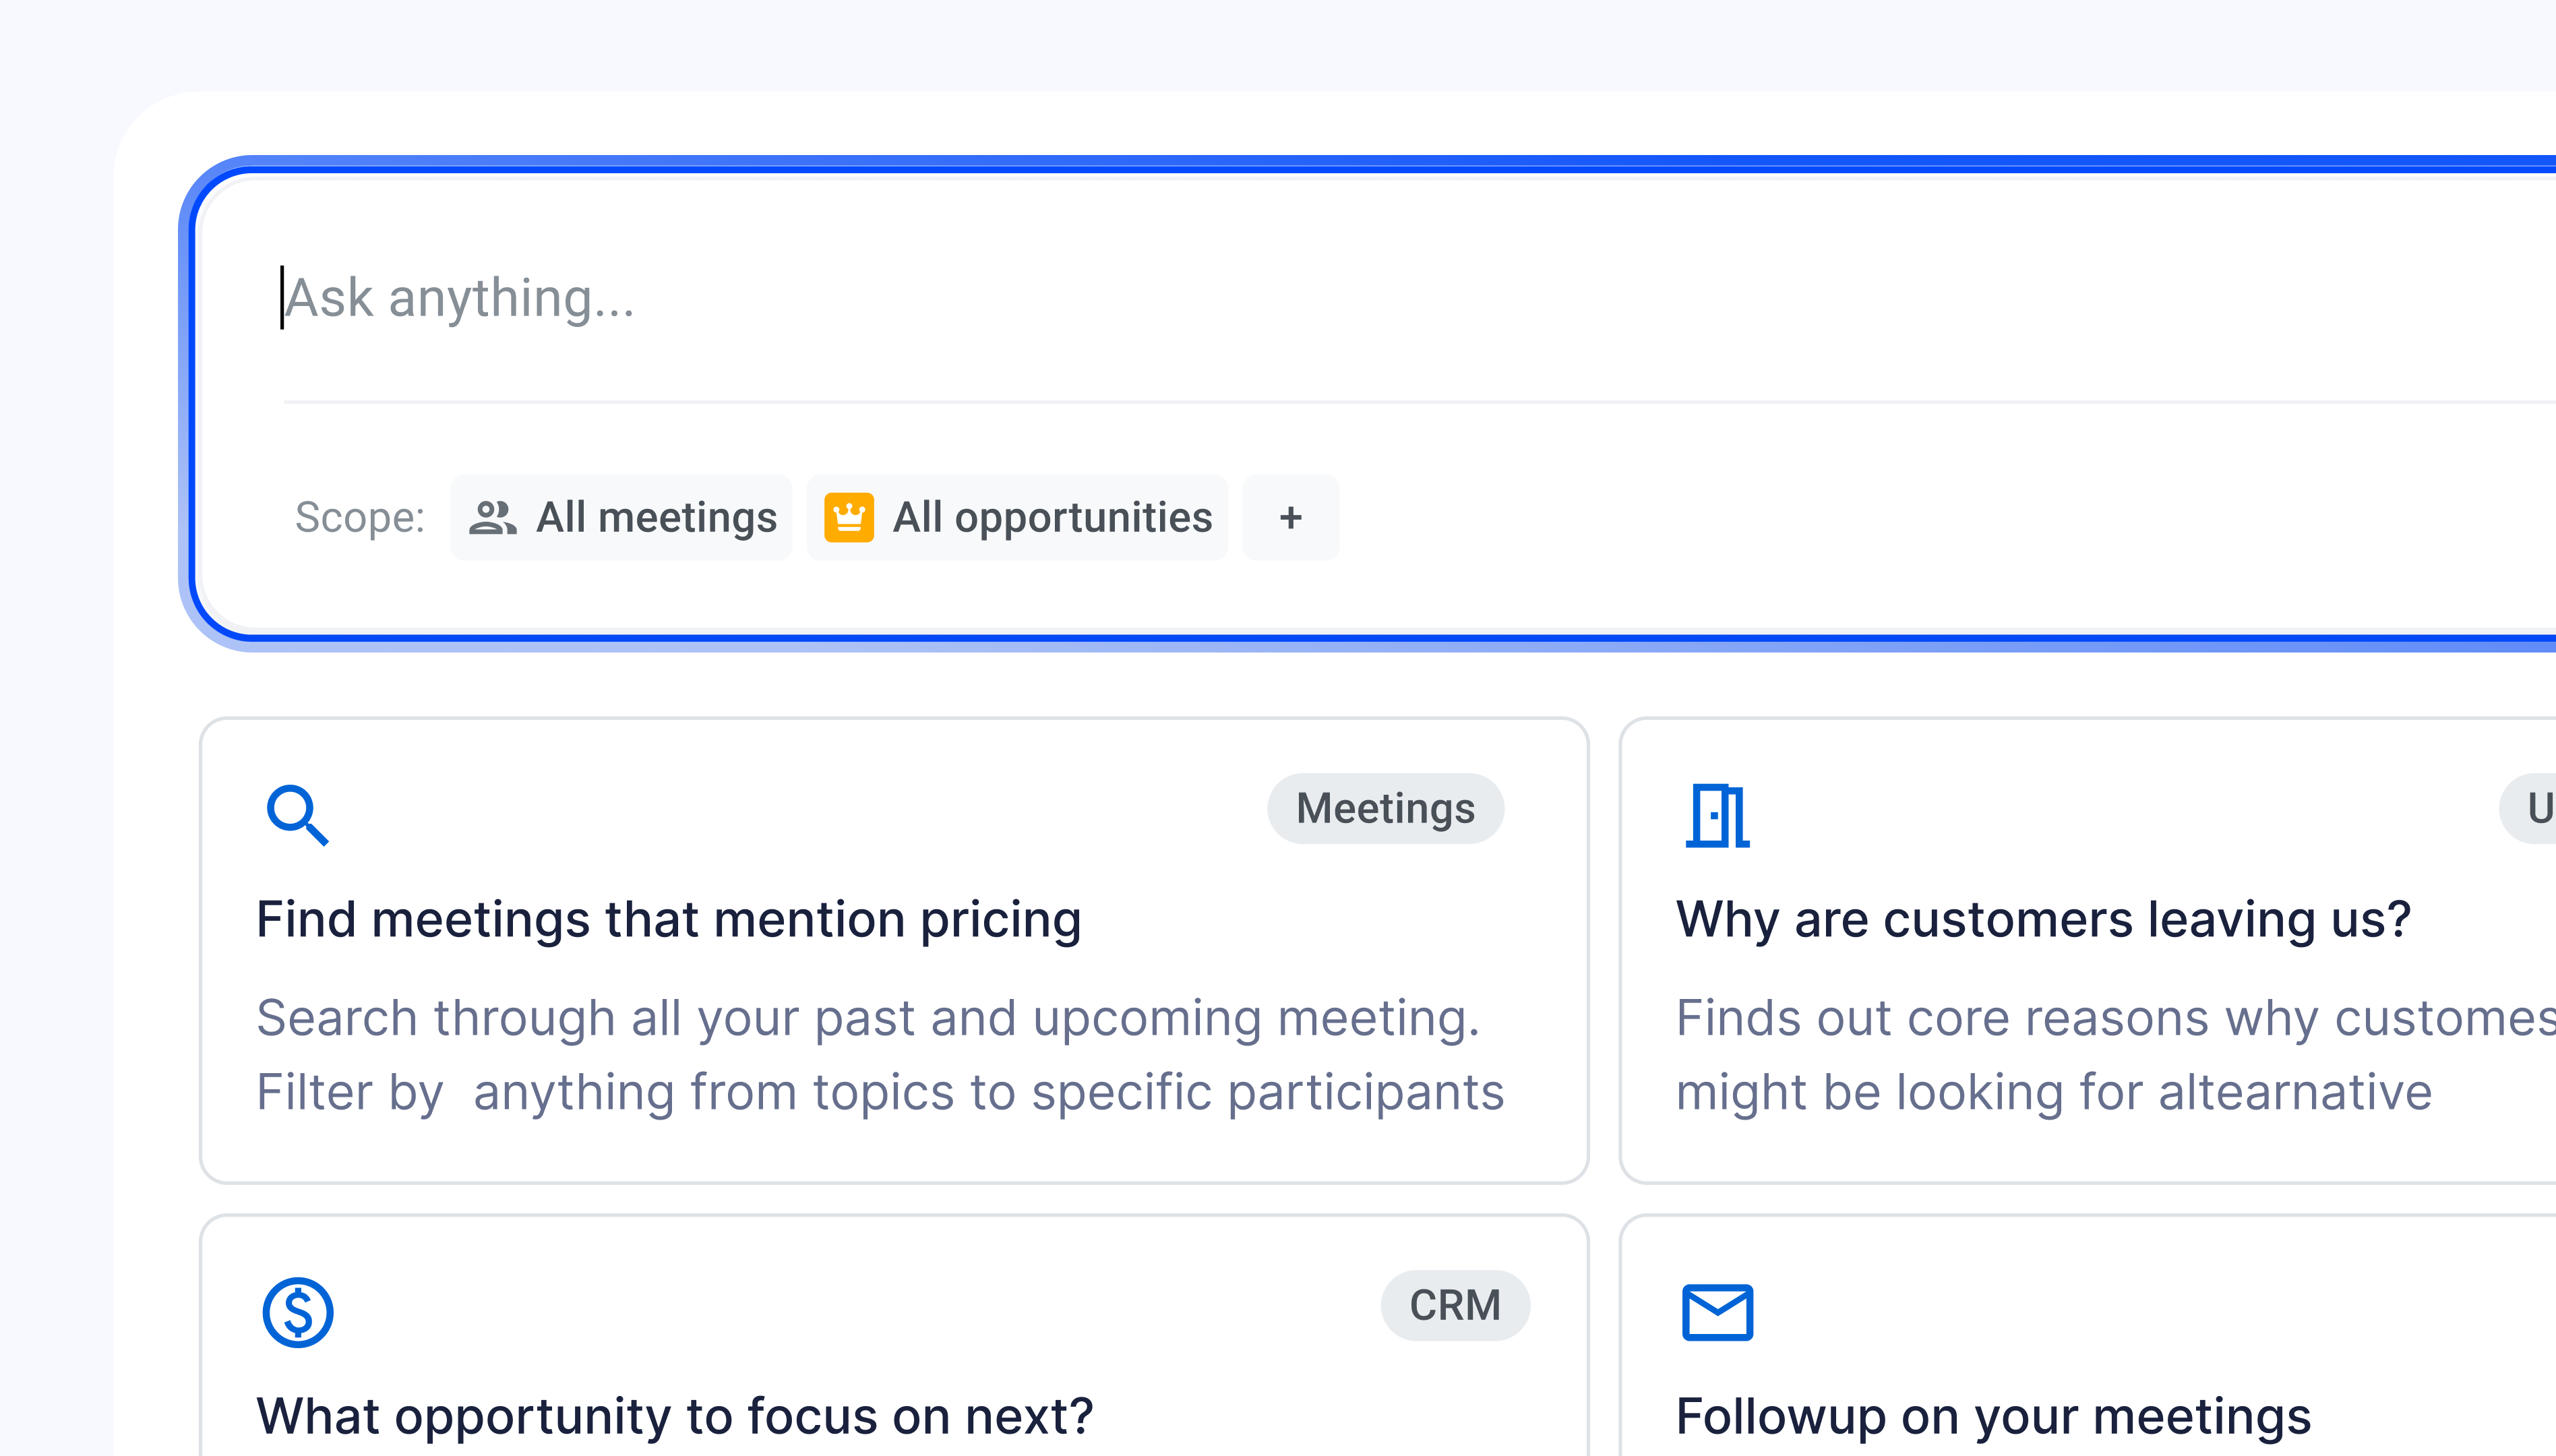Open the All opportunities scope label
Screen dimensions: 2556x1456
(x=1052, y=518)
